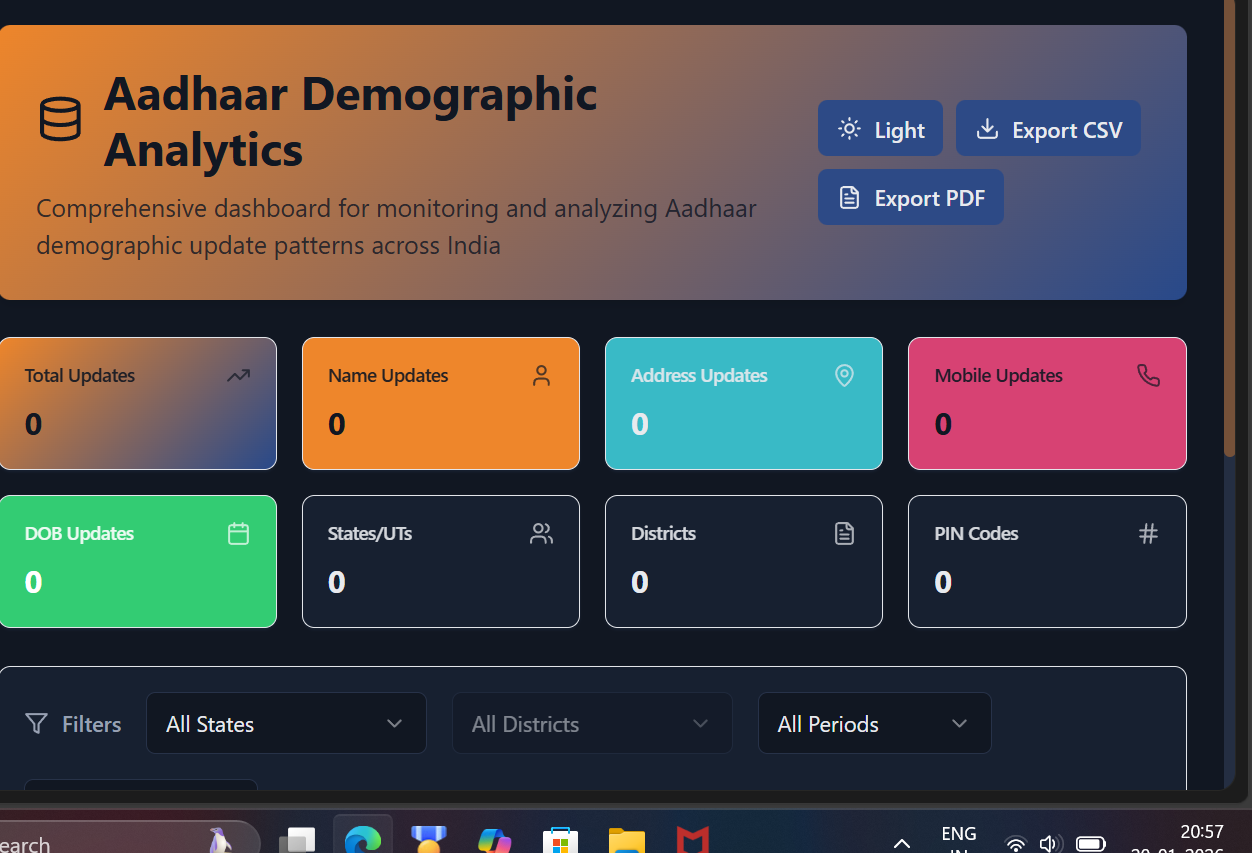The image size is (1252, 853).
Task: Click the phone icon on Mobile Updates card
Action: (x=1148, y=375)
